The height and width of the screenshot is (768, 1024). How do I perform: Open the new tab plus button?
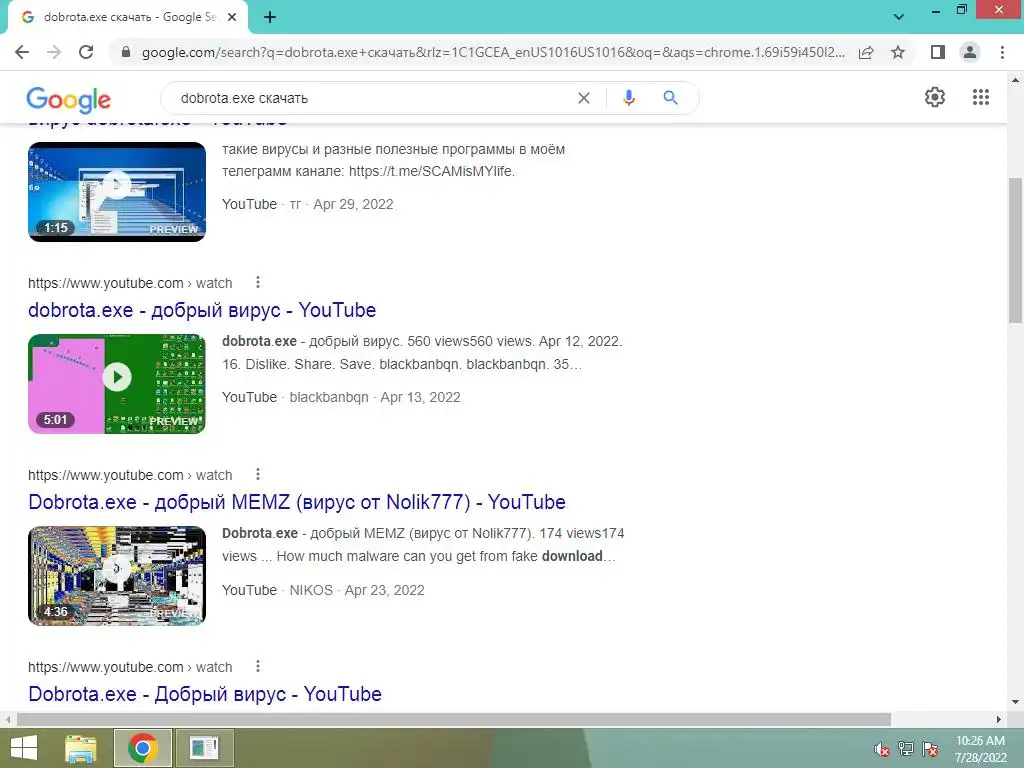tap(270, 17)
